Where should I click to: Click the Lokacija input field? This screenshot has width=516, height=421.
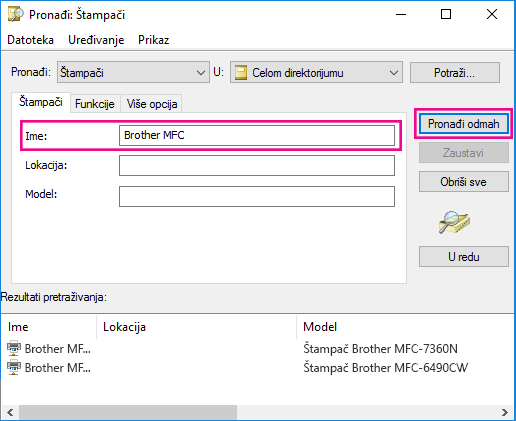coord(257,165)
